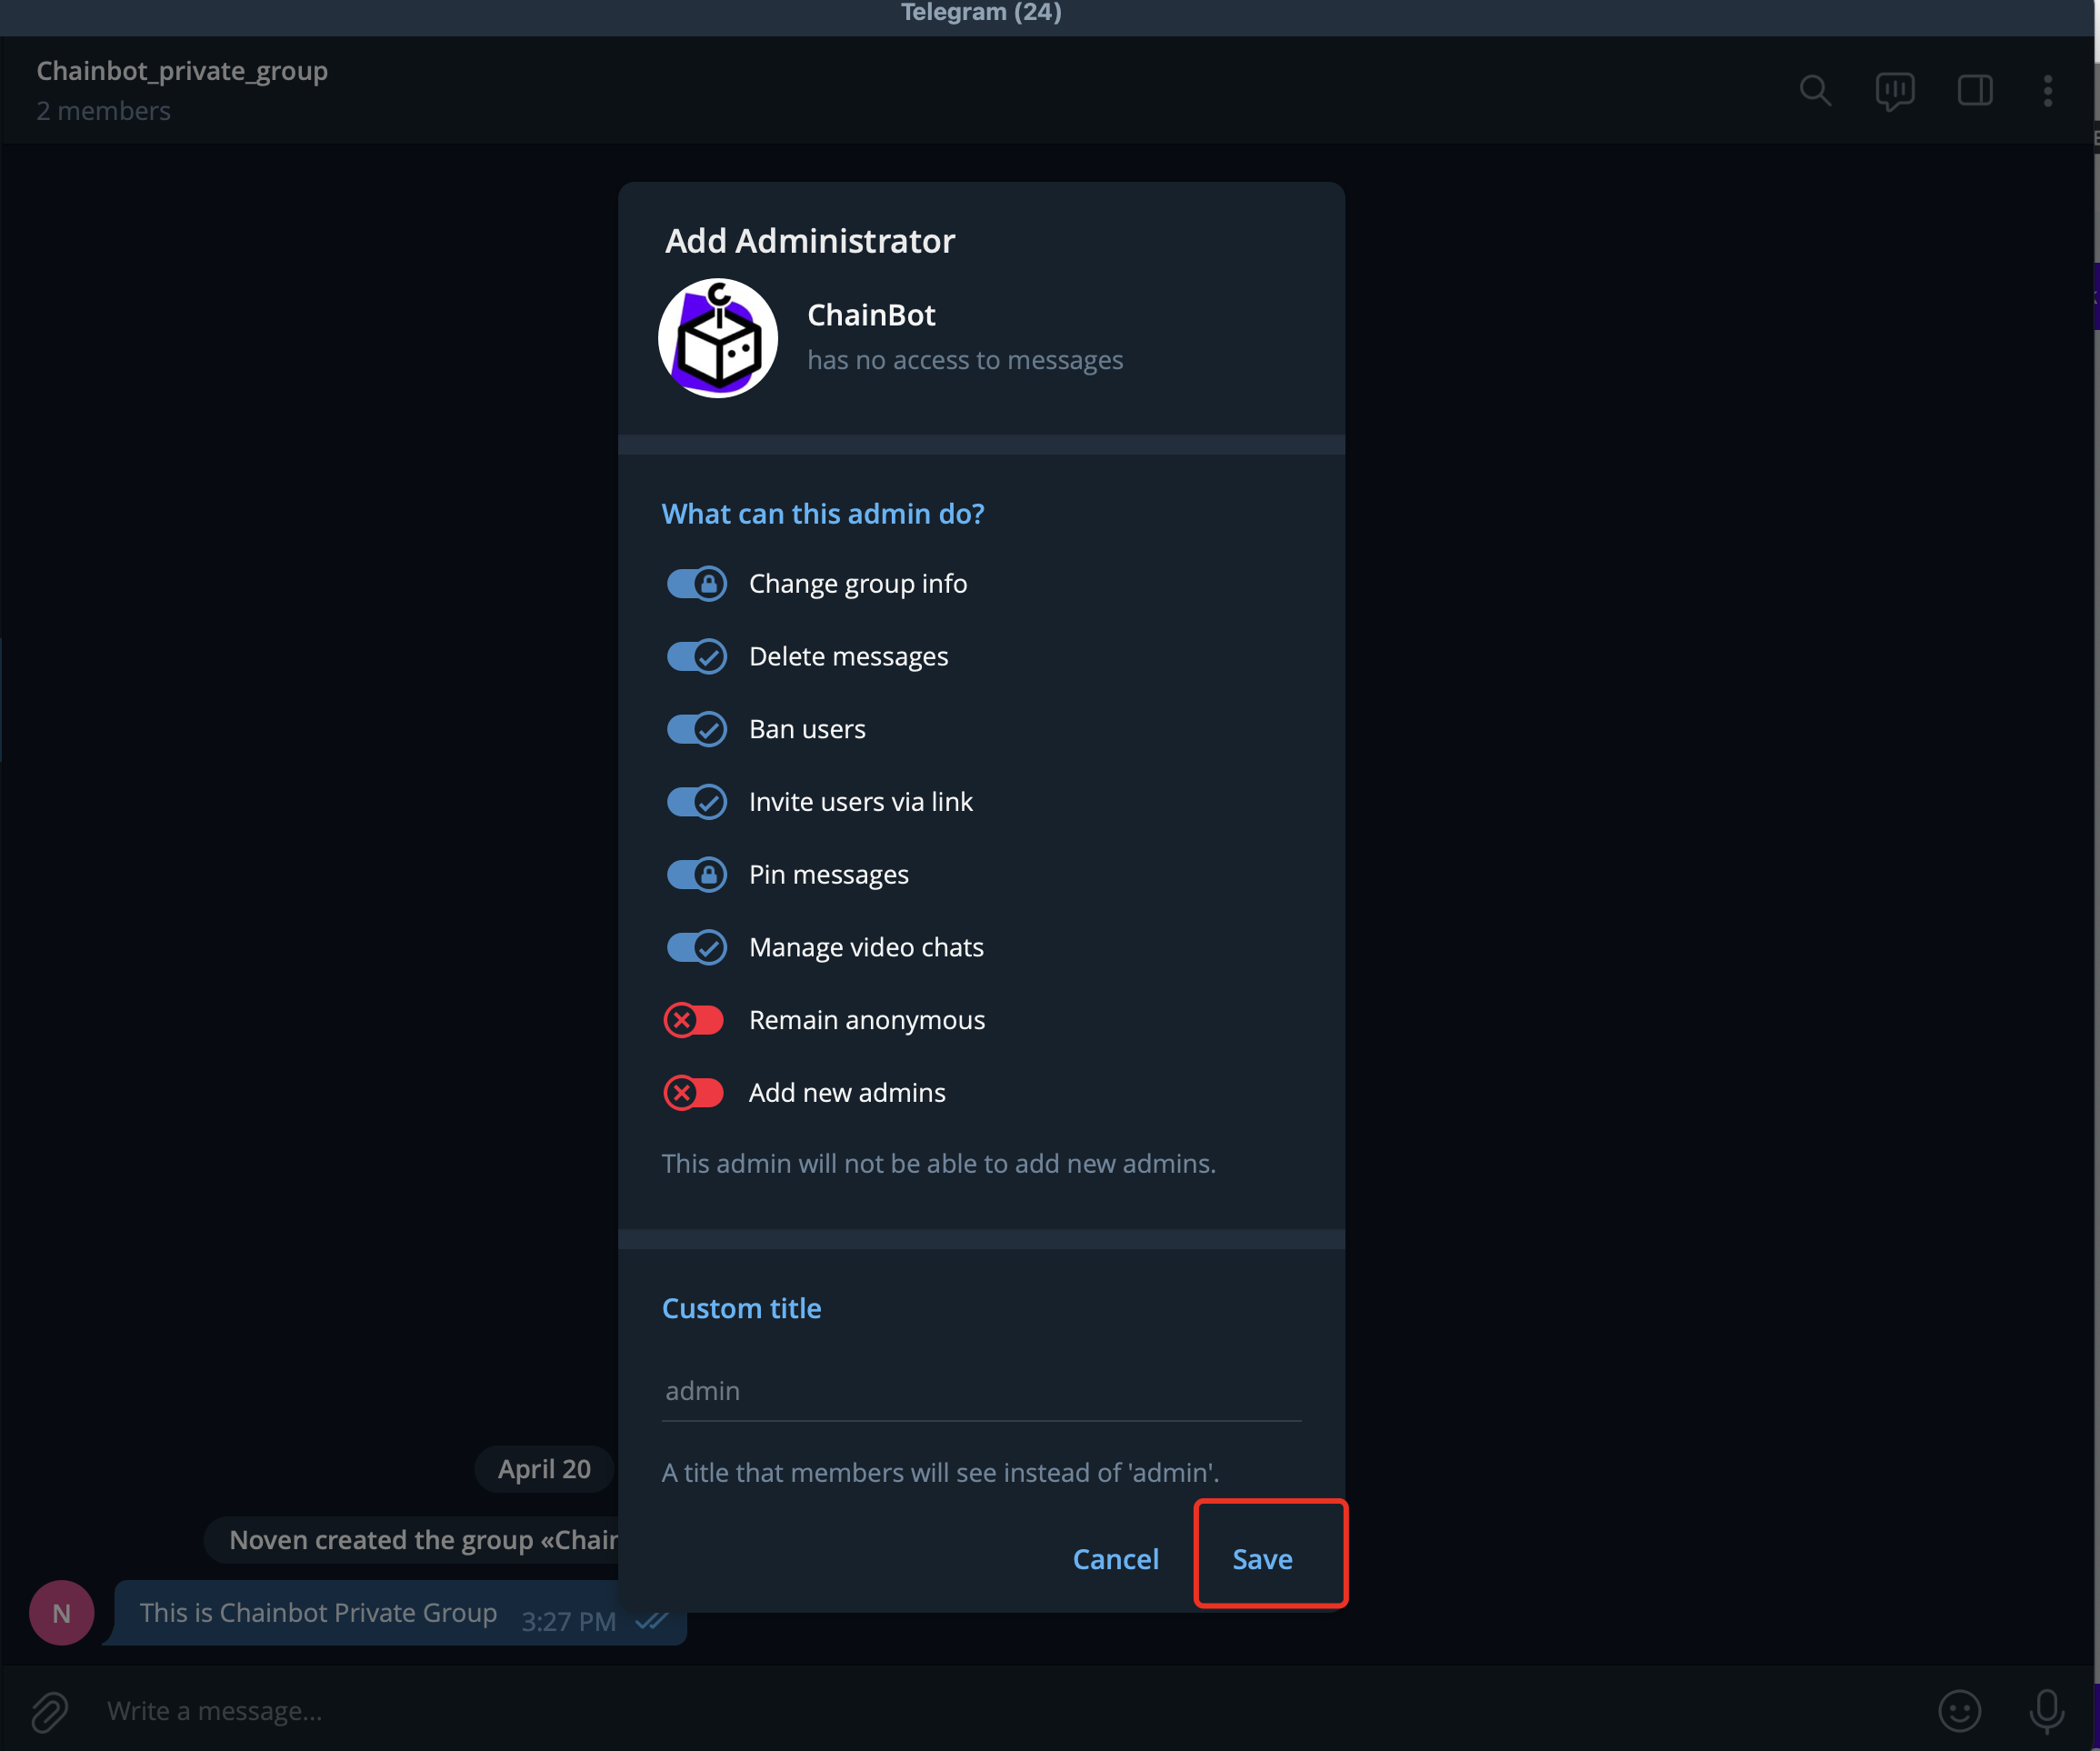Image resolution: width=2100 pixels, height=1751 pixels.
Task: Enable the Add new admins switch
Action: tap(694, 1093)
